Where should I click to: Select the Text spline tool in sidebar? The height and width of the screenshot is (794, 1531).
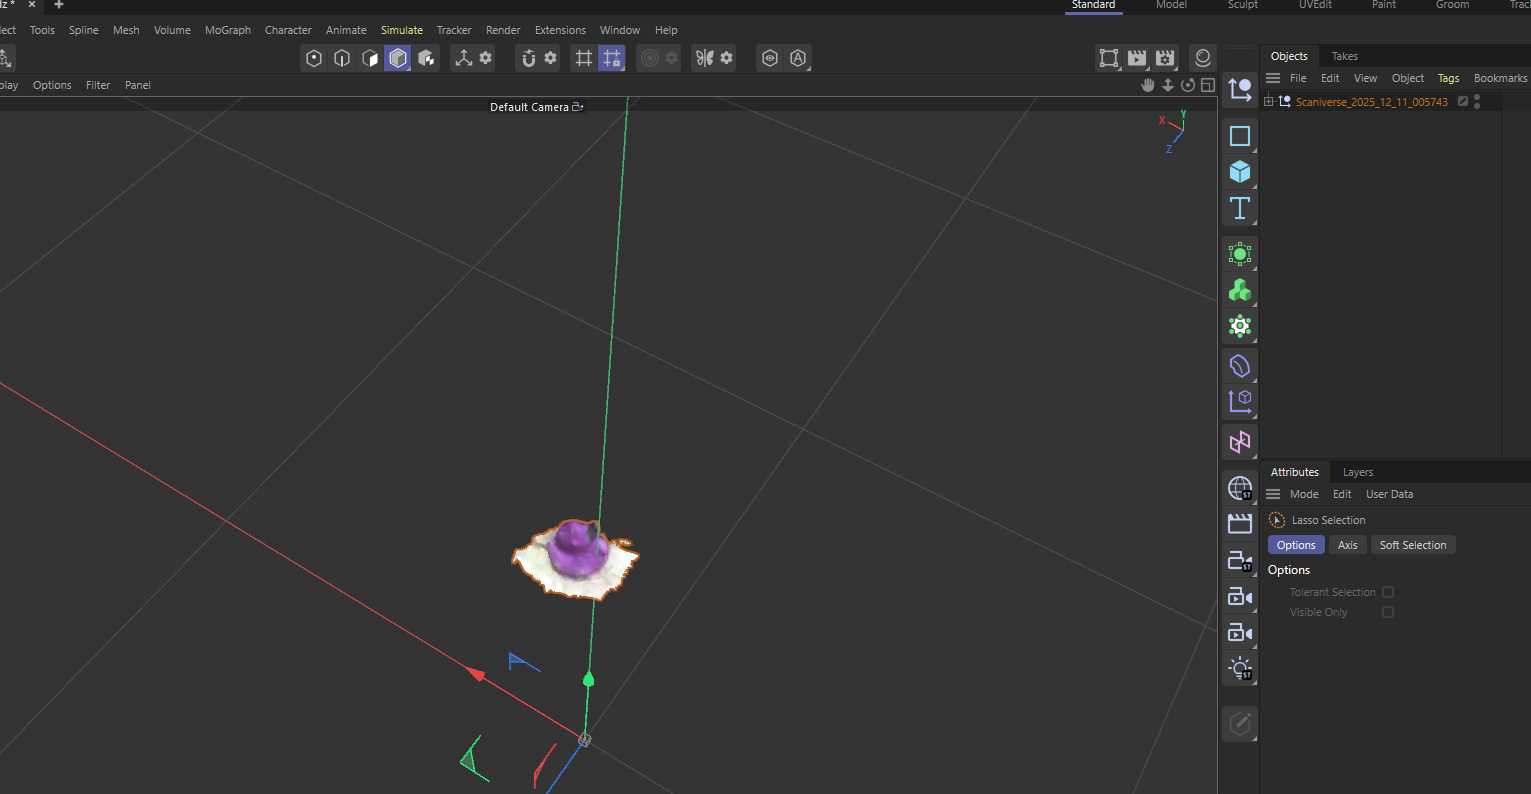point(1240,209)
